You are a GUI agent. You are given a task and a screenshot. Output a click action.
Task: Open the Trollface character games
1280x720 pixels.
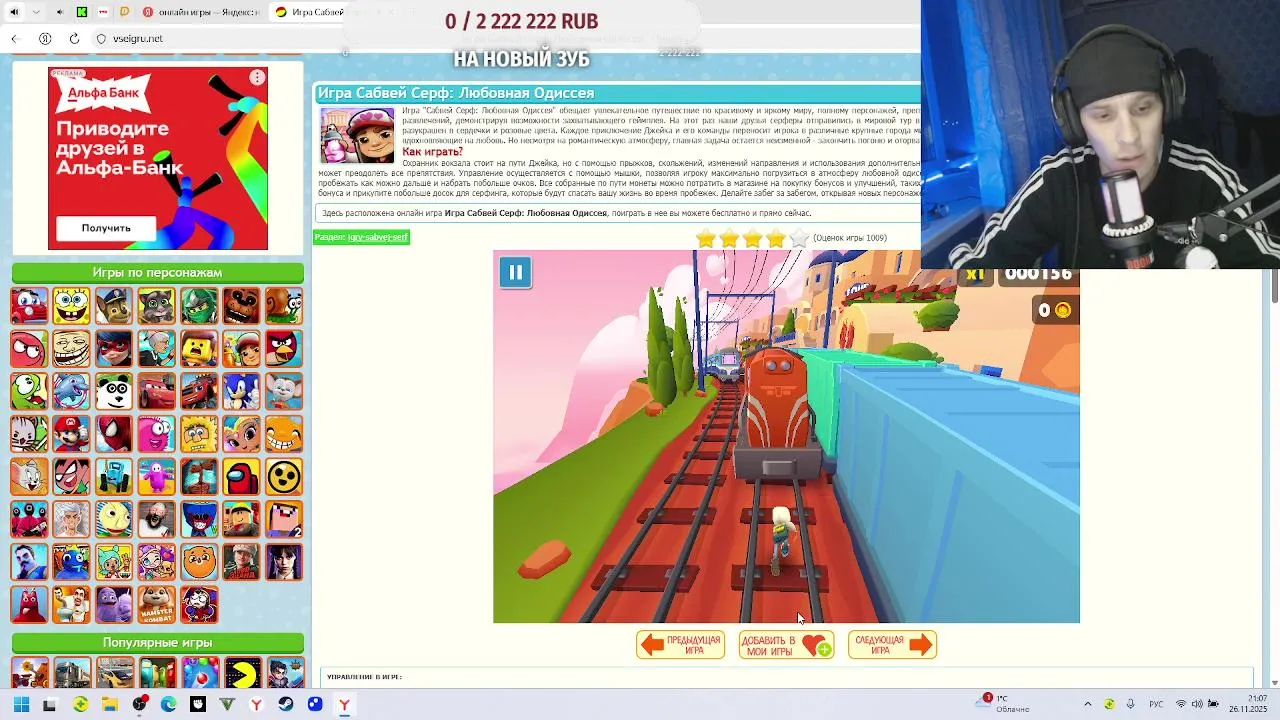71,349
